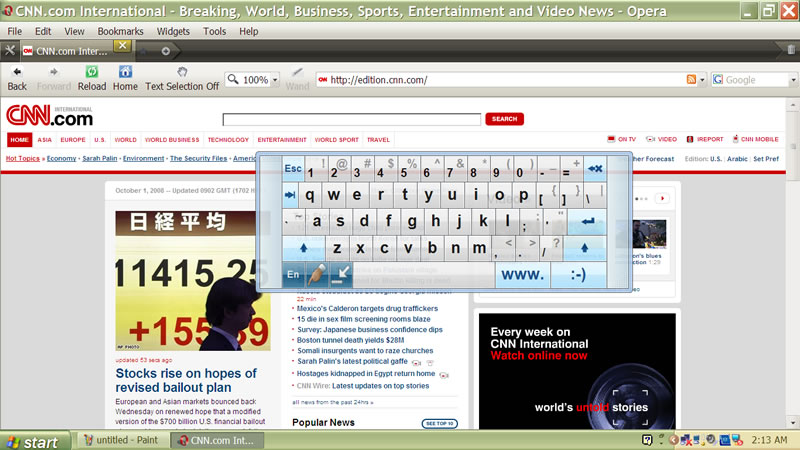Click the red CNN SEARCH button
This screenshot has width=800, height=450.
point(504,119)
